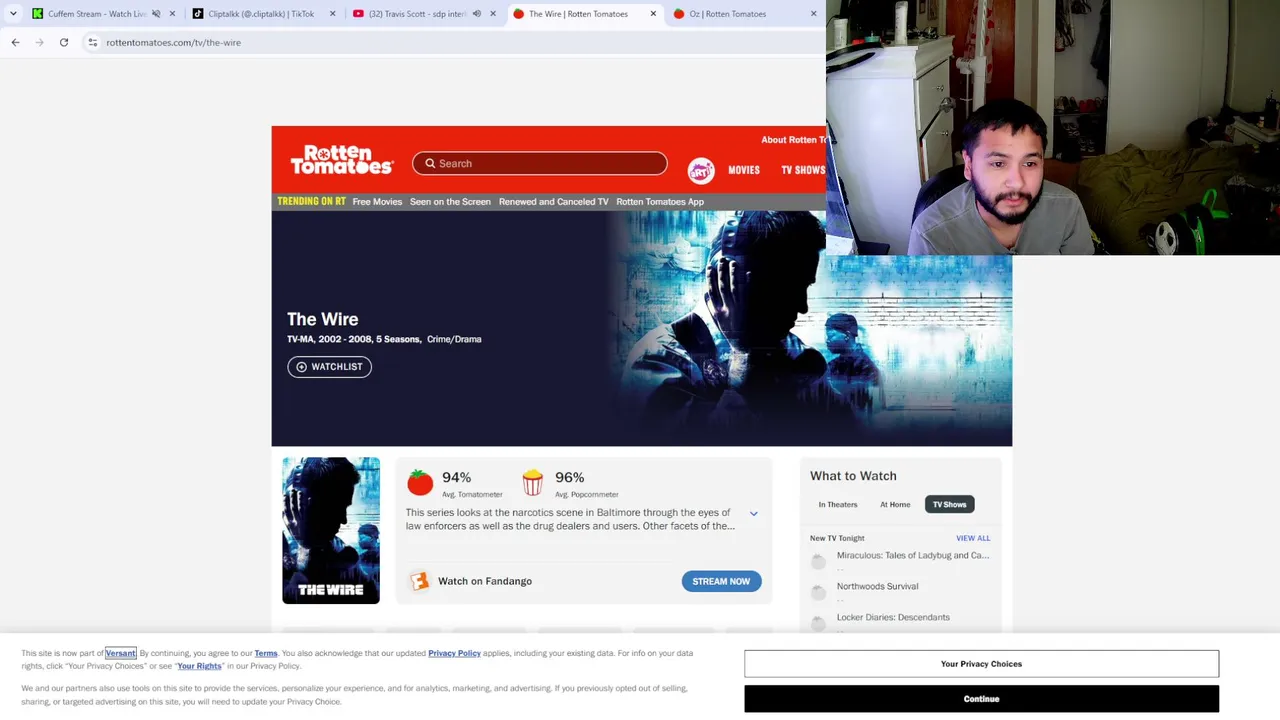Open the browser tab search dropdown

13,14
